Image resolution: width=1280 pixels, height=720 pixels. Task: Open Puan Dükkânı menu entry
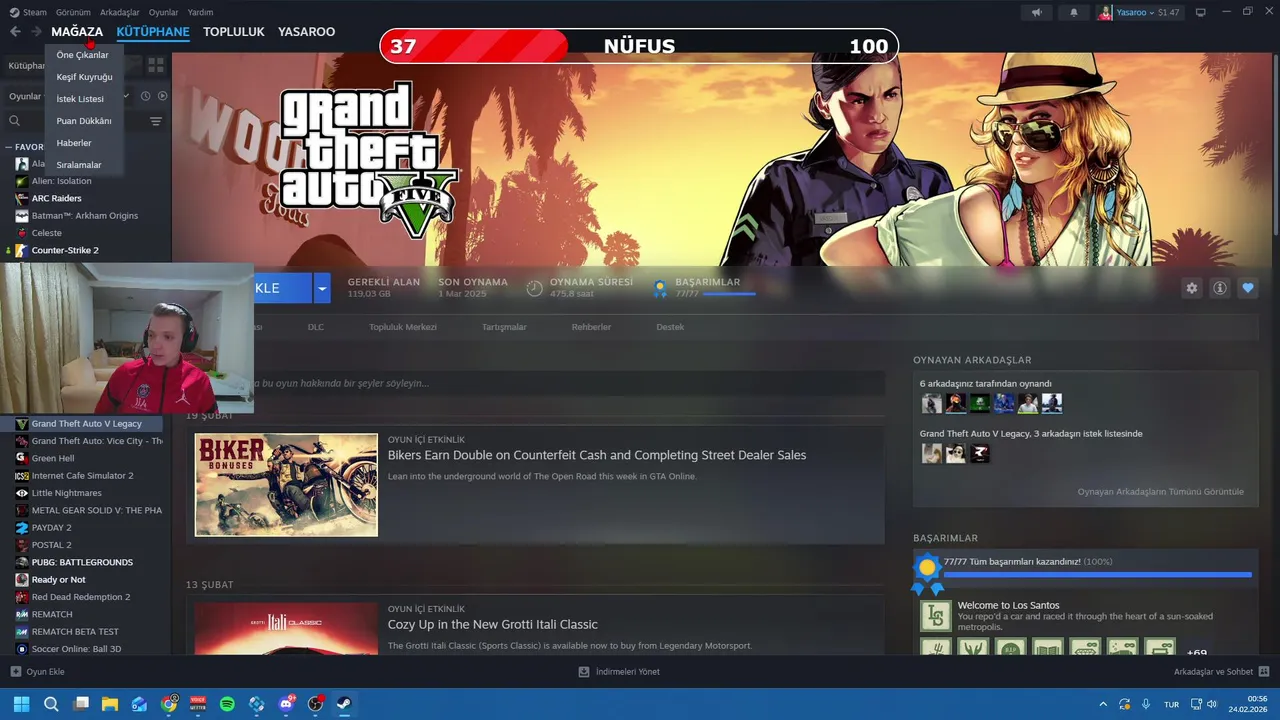point(84,121)
